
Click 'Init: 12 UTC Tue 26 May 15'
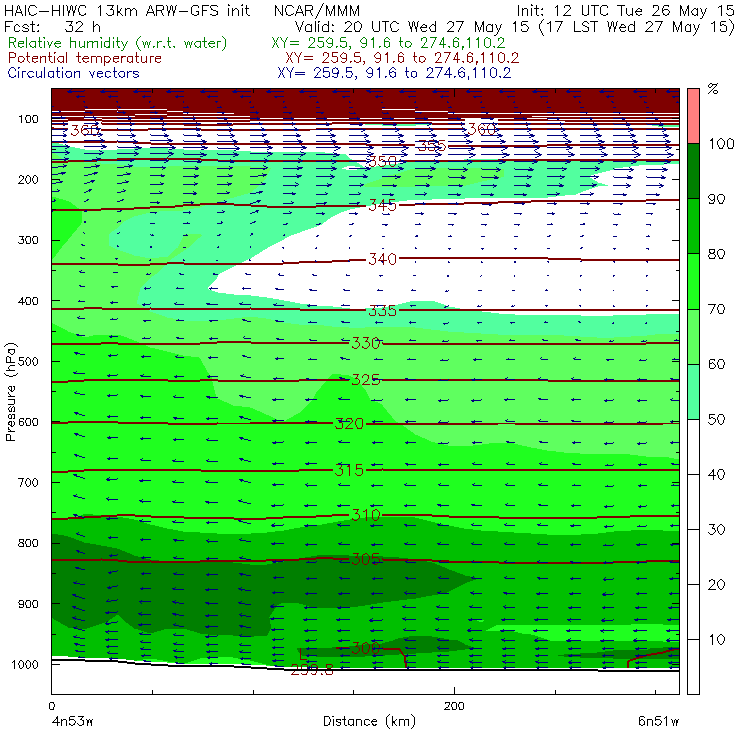click(625, 10)
